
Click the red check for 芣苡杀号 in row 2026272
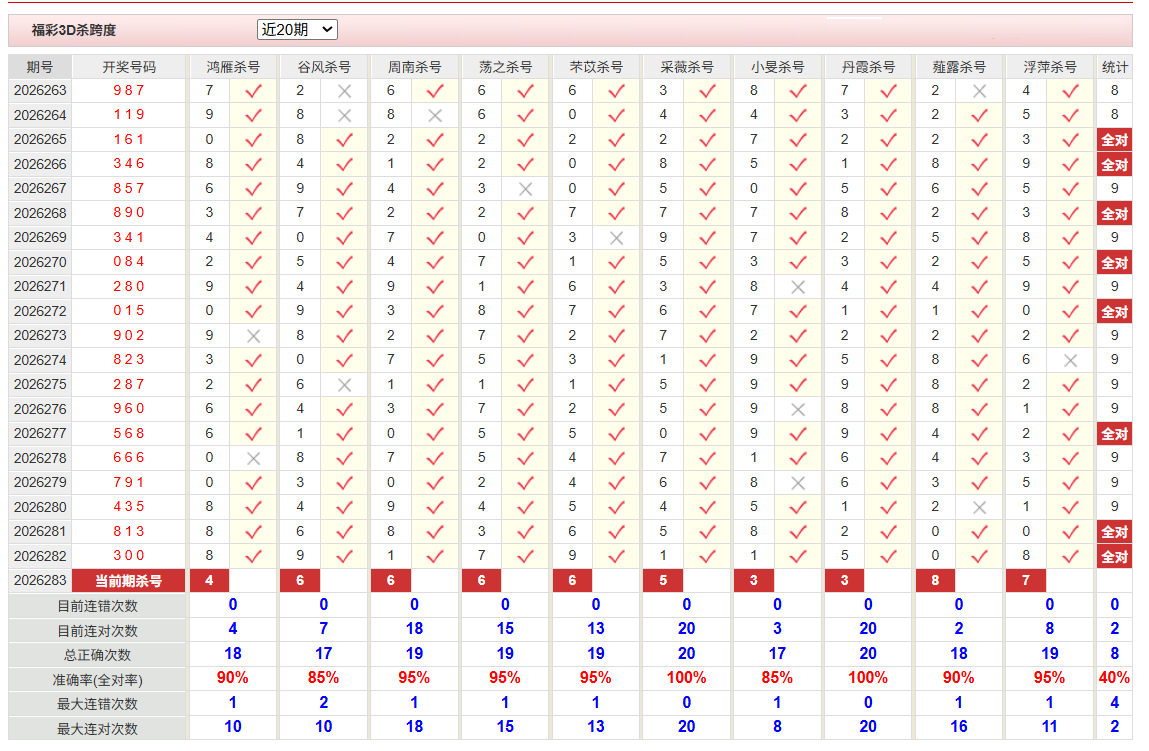click(616, 311)
